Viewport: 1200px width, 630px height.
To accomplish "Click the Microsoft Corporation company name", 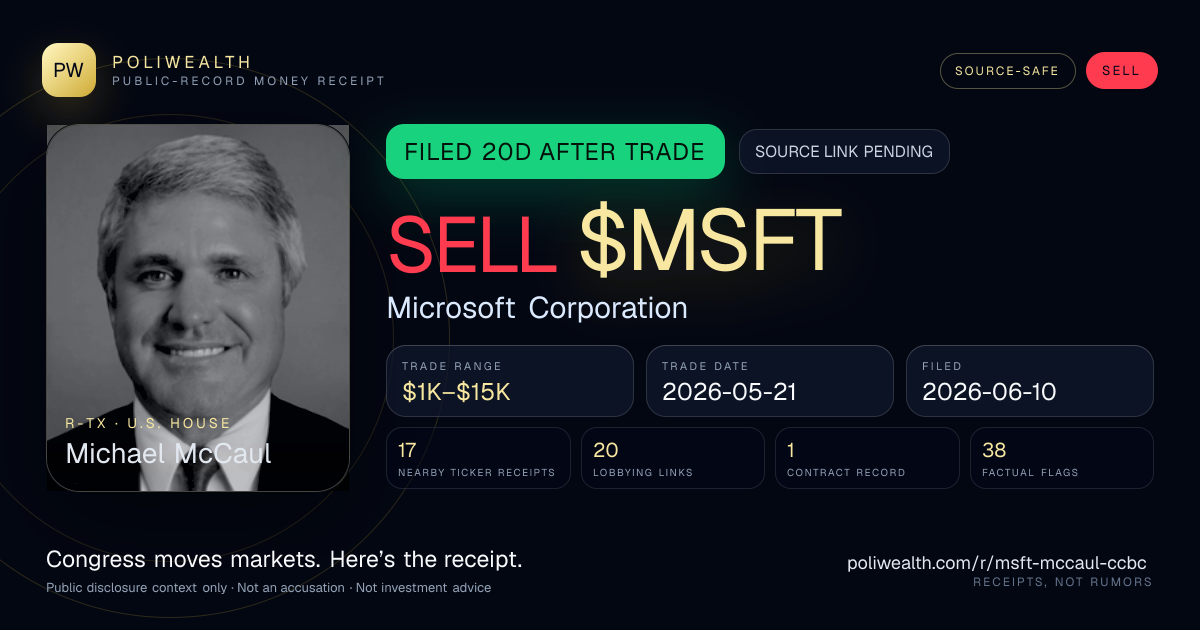I will pos(537,308).
